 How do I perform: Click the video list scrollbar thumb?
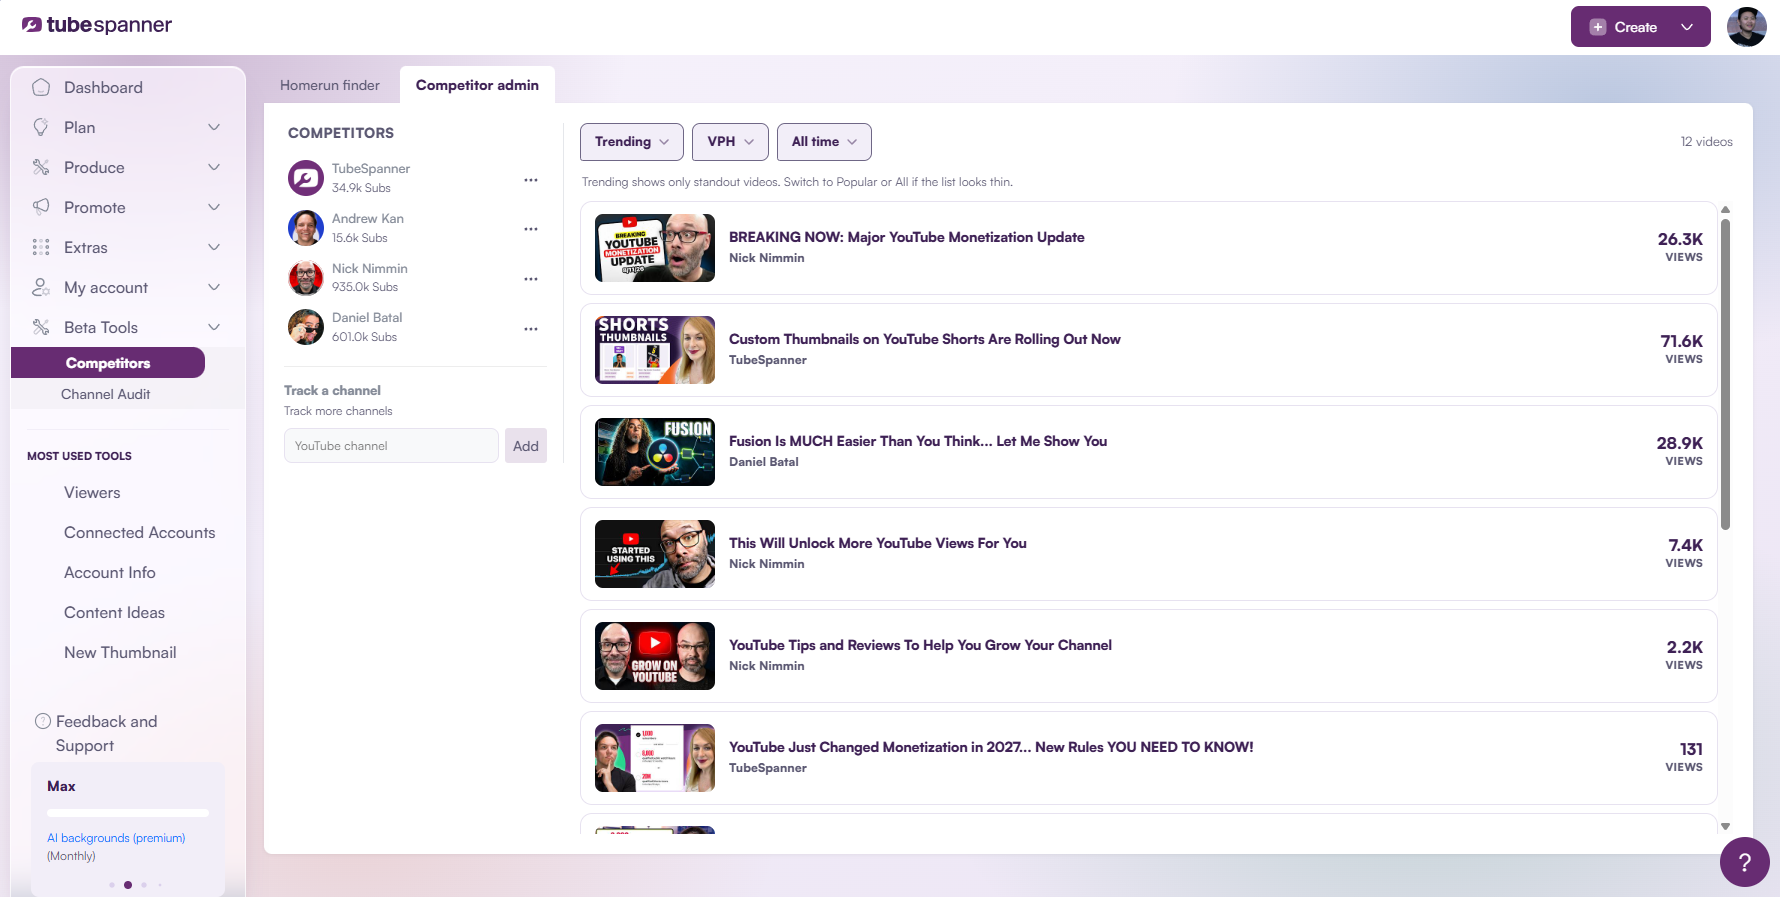(1725, 374)
